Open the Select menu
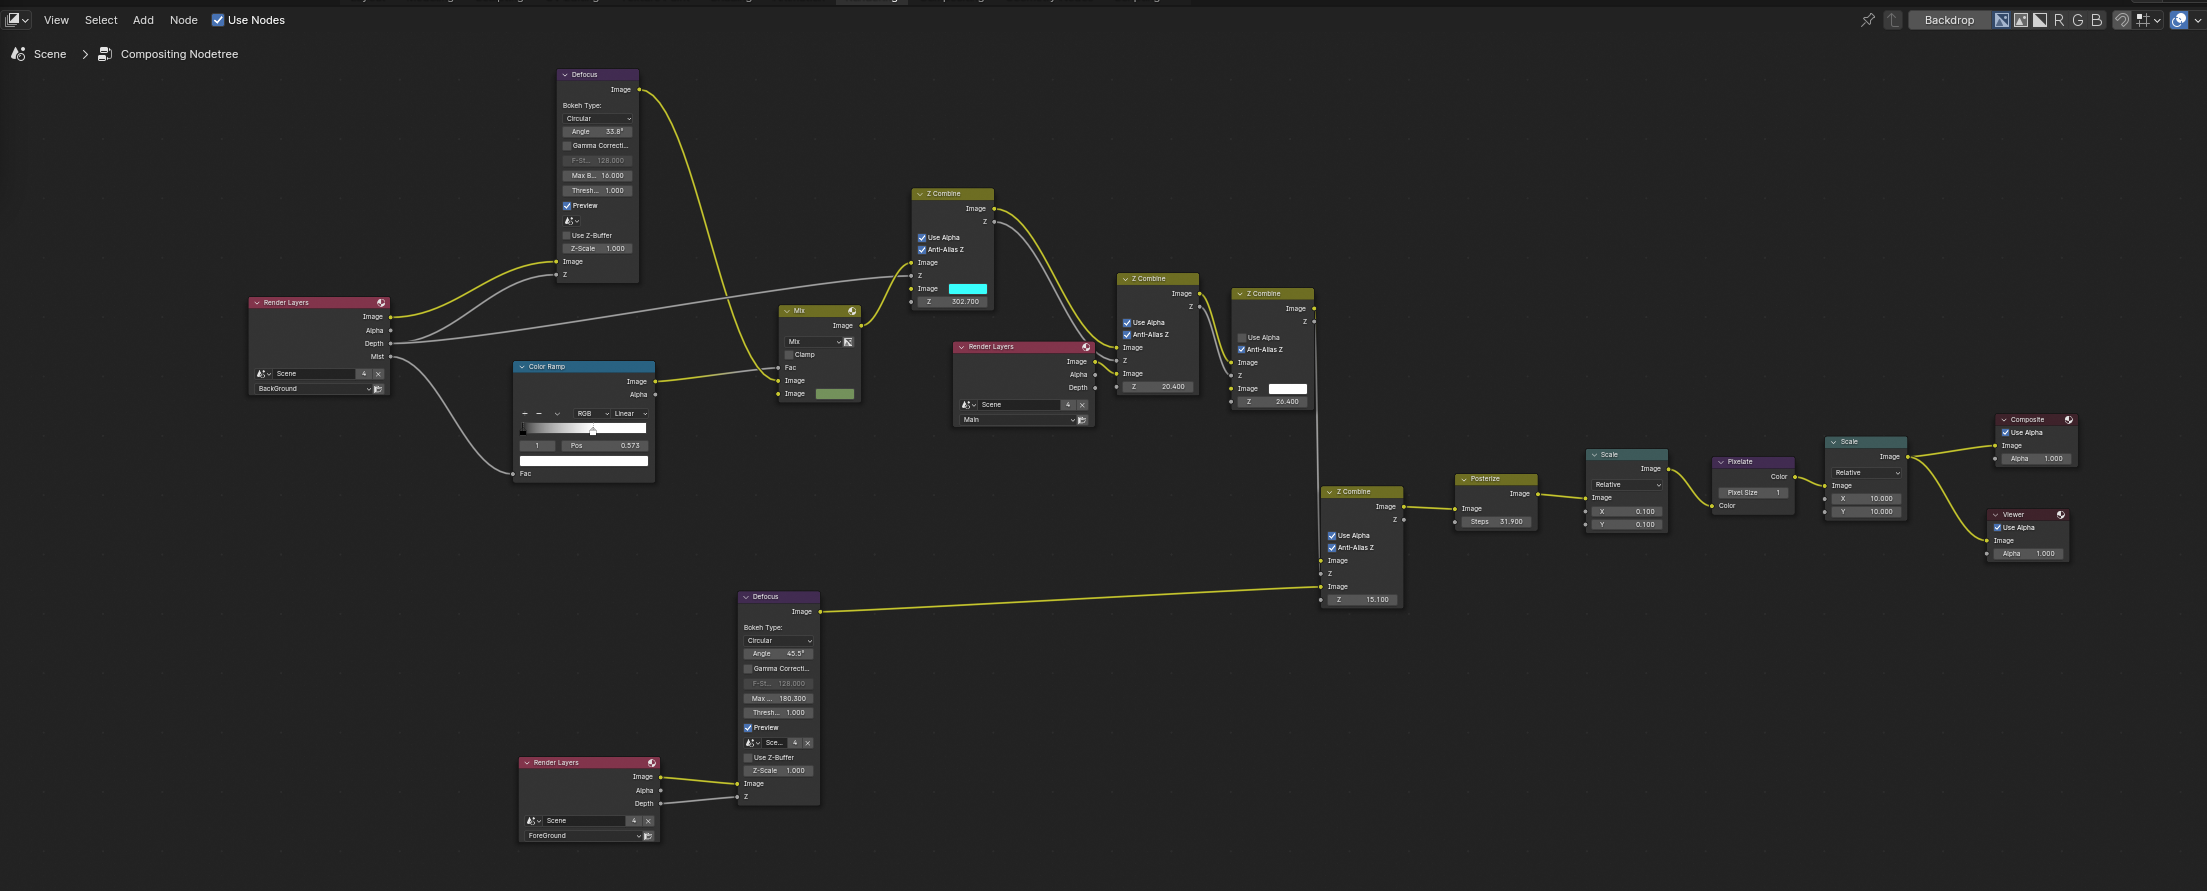Viewport: 2207px width, 891px height. click(x=101, y=20)
